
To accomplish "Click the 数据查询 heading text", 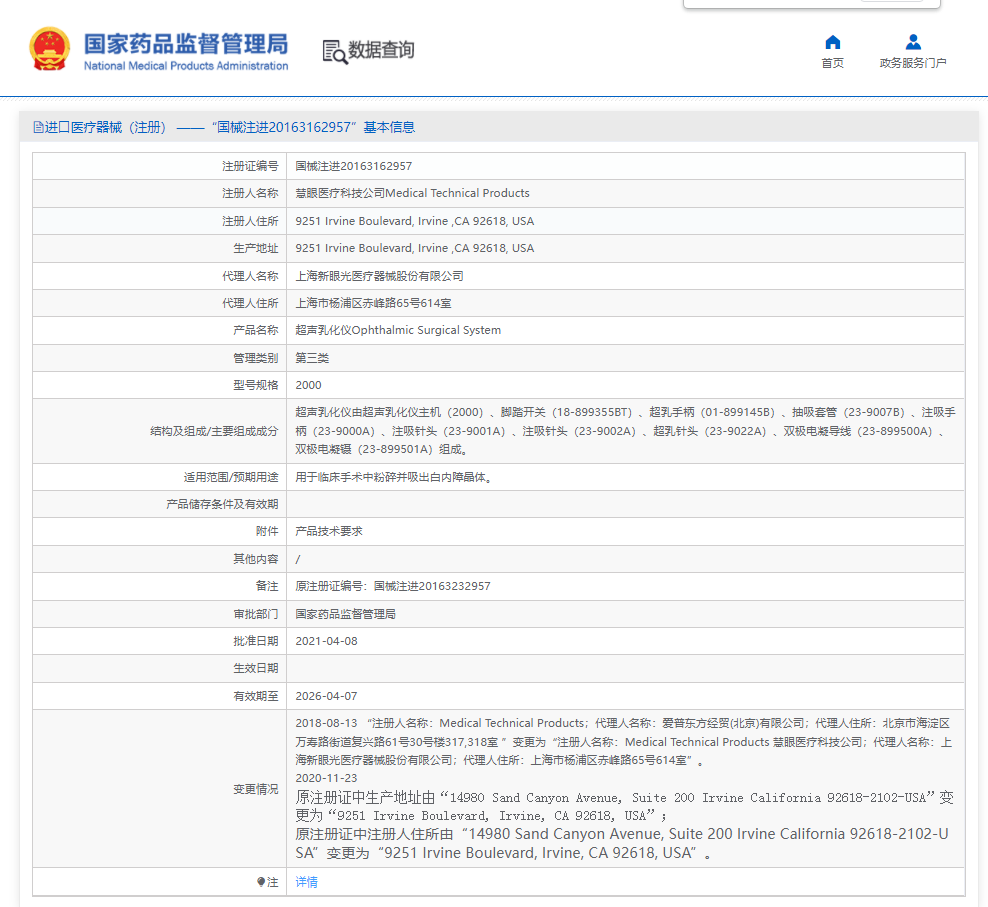I will click(x=381, y=50).
